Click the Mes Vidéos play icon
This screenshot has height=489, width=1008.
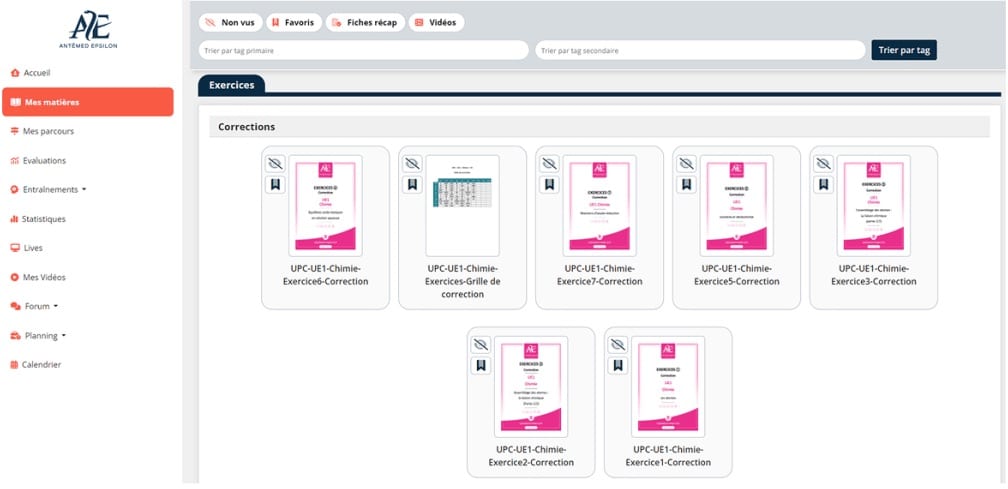tap(15, 278)
